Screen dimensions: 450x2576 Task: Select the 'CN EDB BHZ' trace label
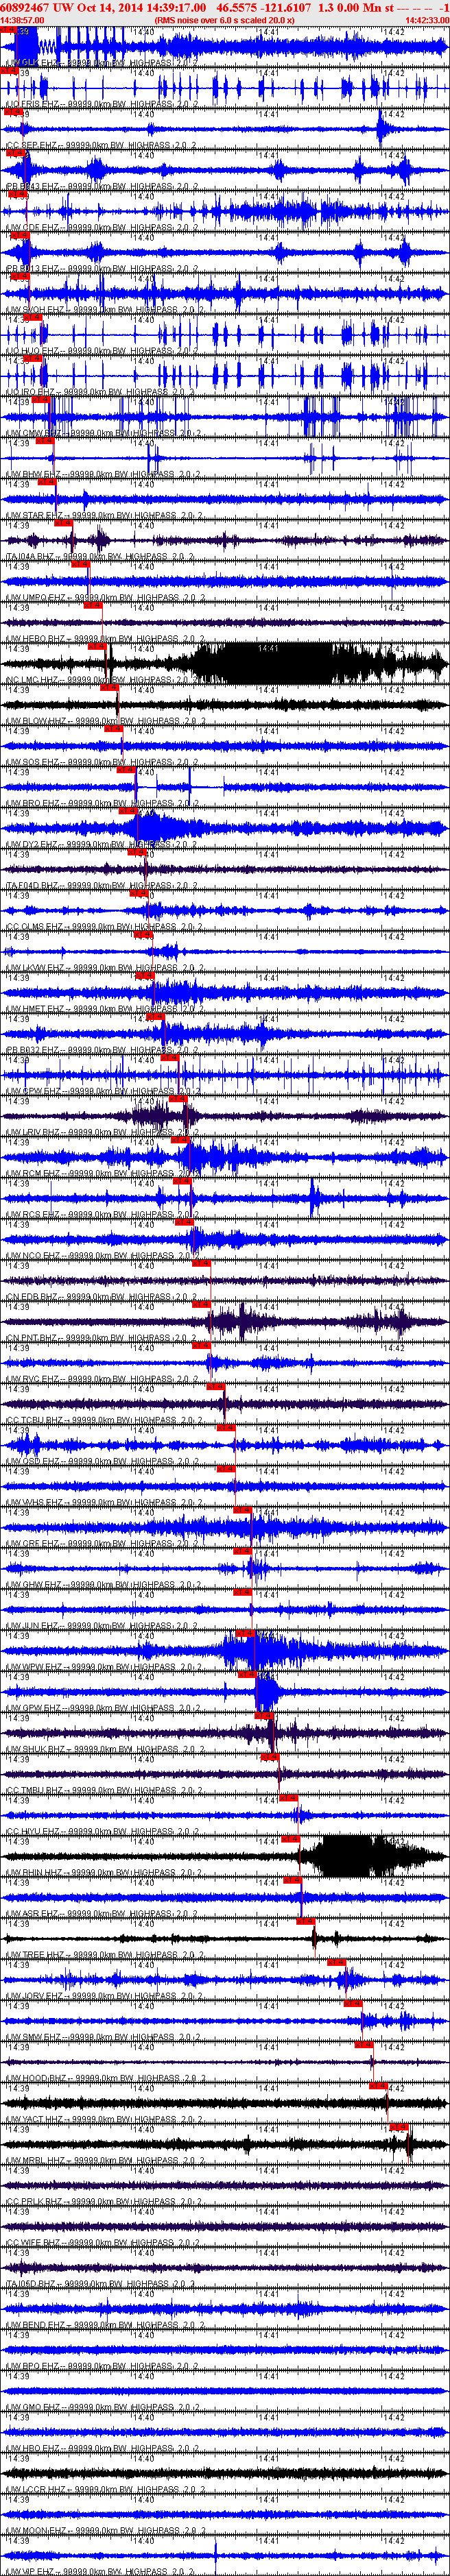(101, 1296)
